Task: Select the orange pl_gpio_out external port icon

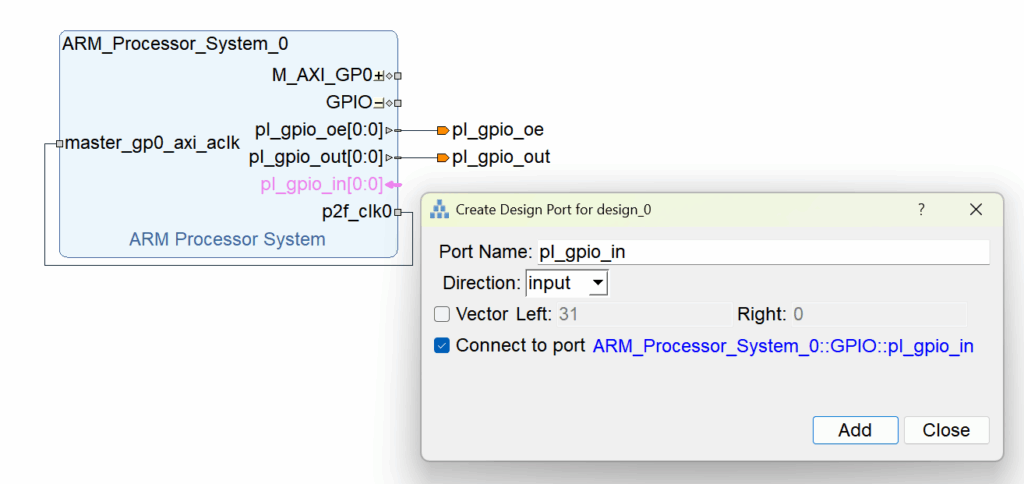Action: [443, 157]
